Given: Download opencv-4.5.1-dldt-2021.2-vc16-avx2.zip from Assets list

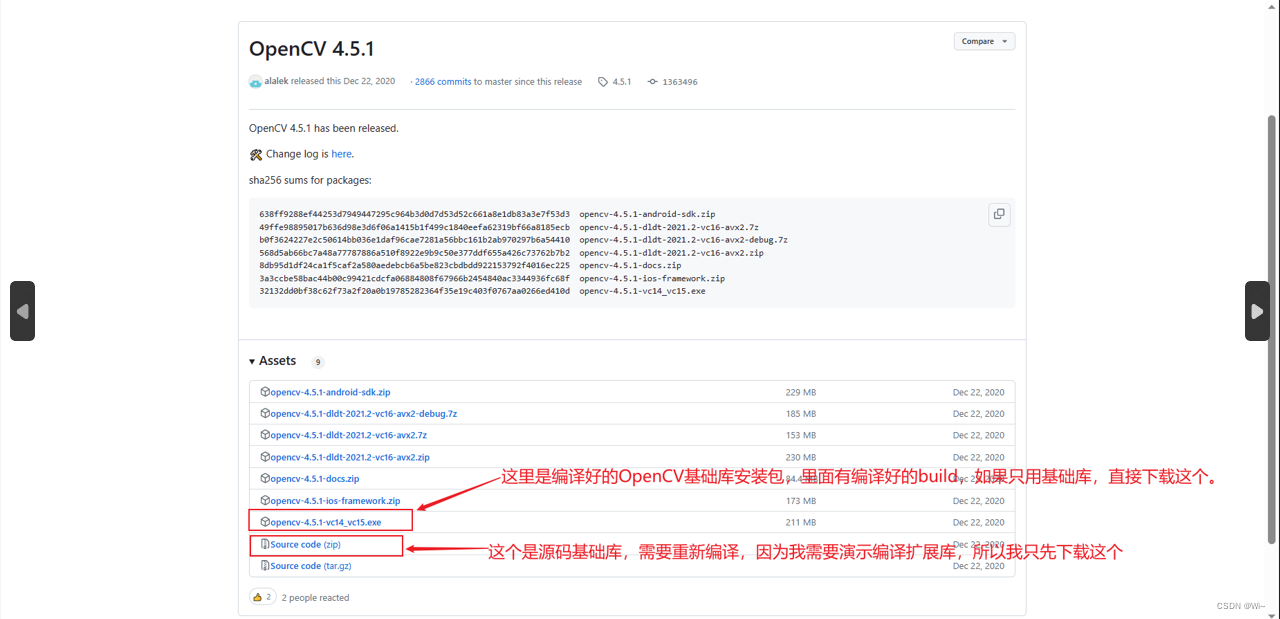Looking at the screenshot, I should click(x=350, y=457).
